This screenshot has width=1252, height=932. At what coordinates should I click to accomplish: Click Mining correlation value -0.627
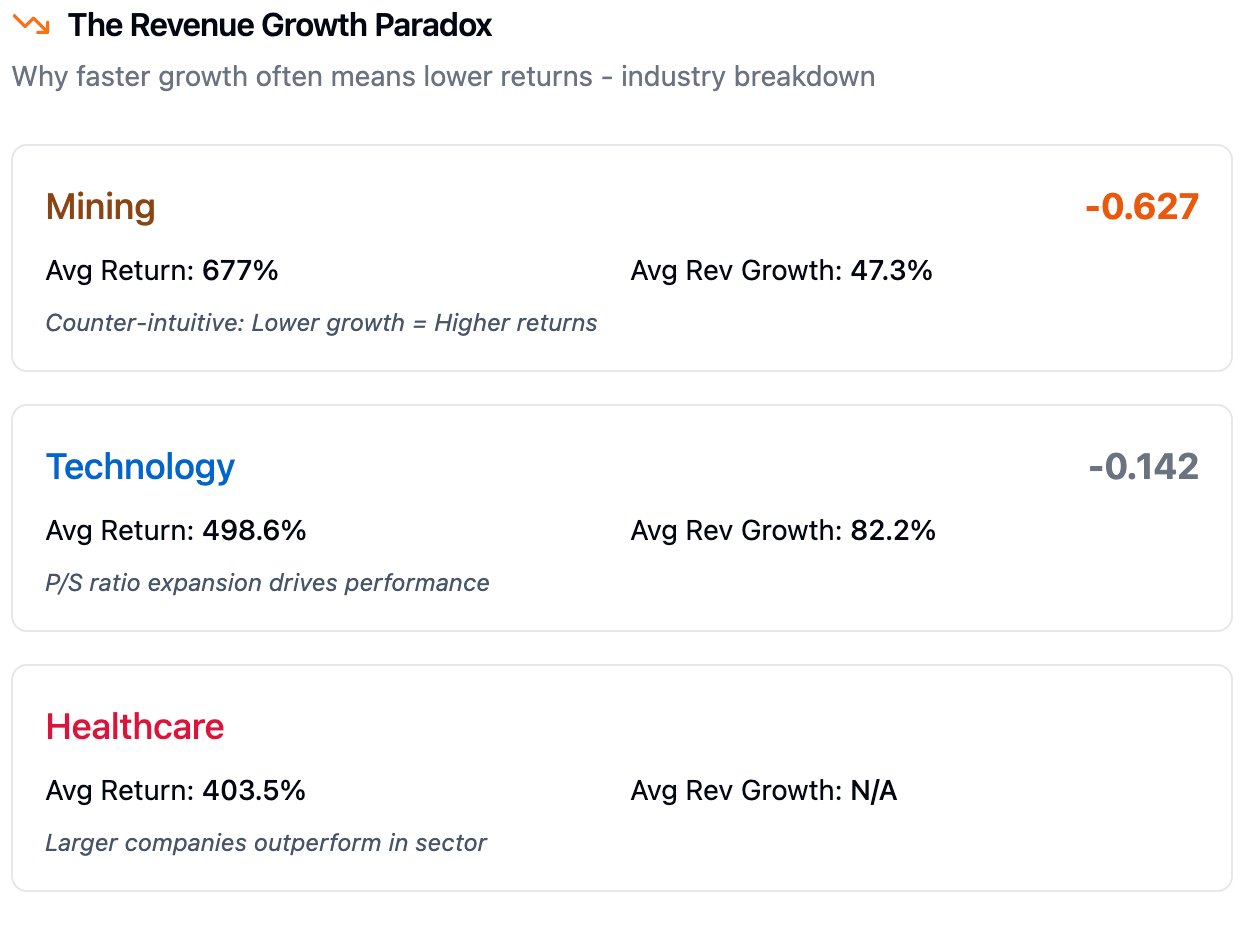coord(1141,207)
